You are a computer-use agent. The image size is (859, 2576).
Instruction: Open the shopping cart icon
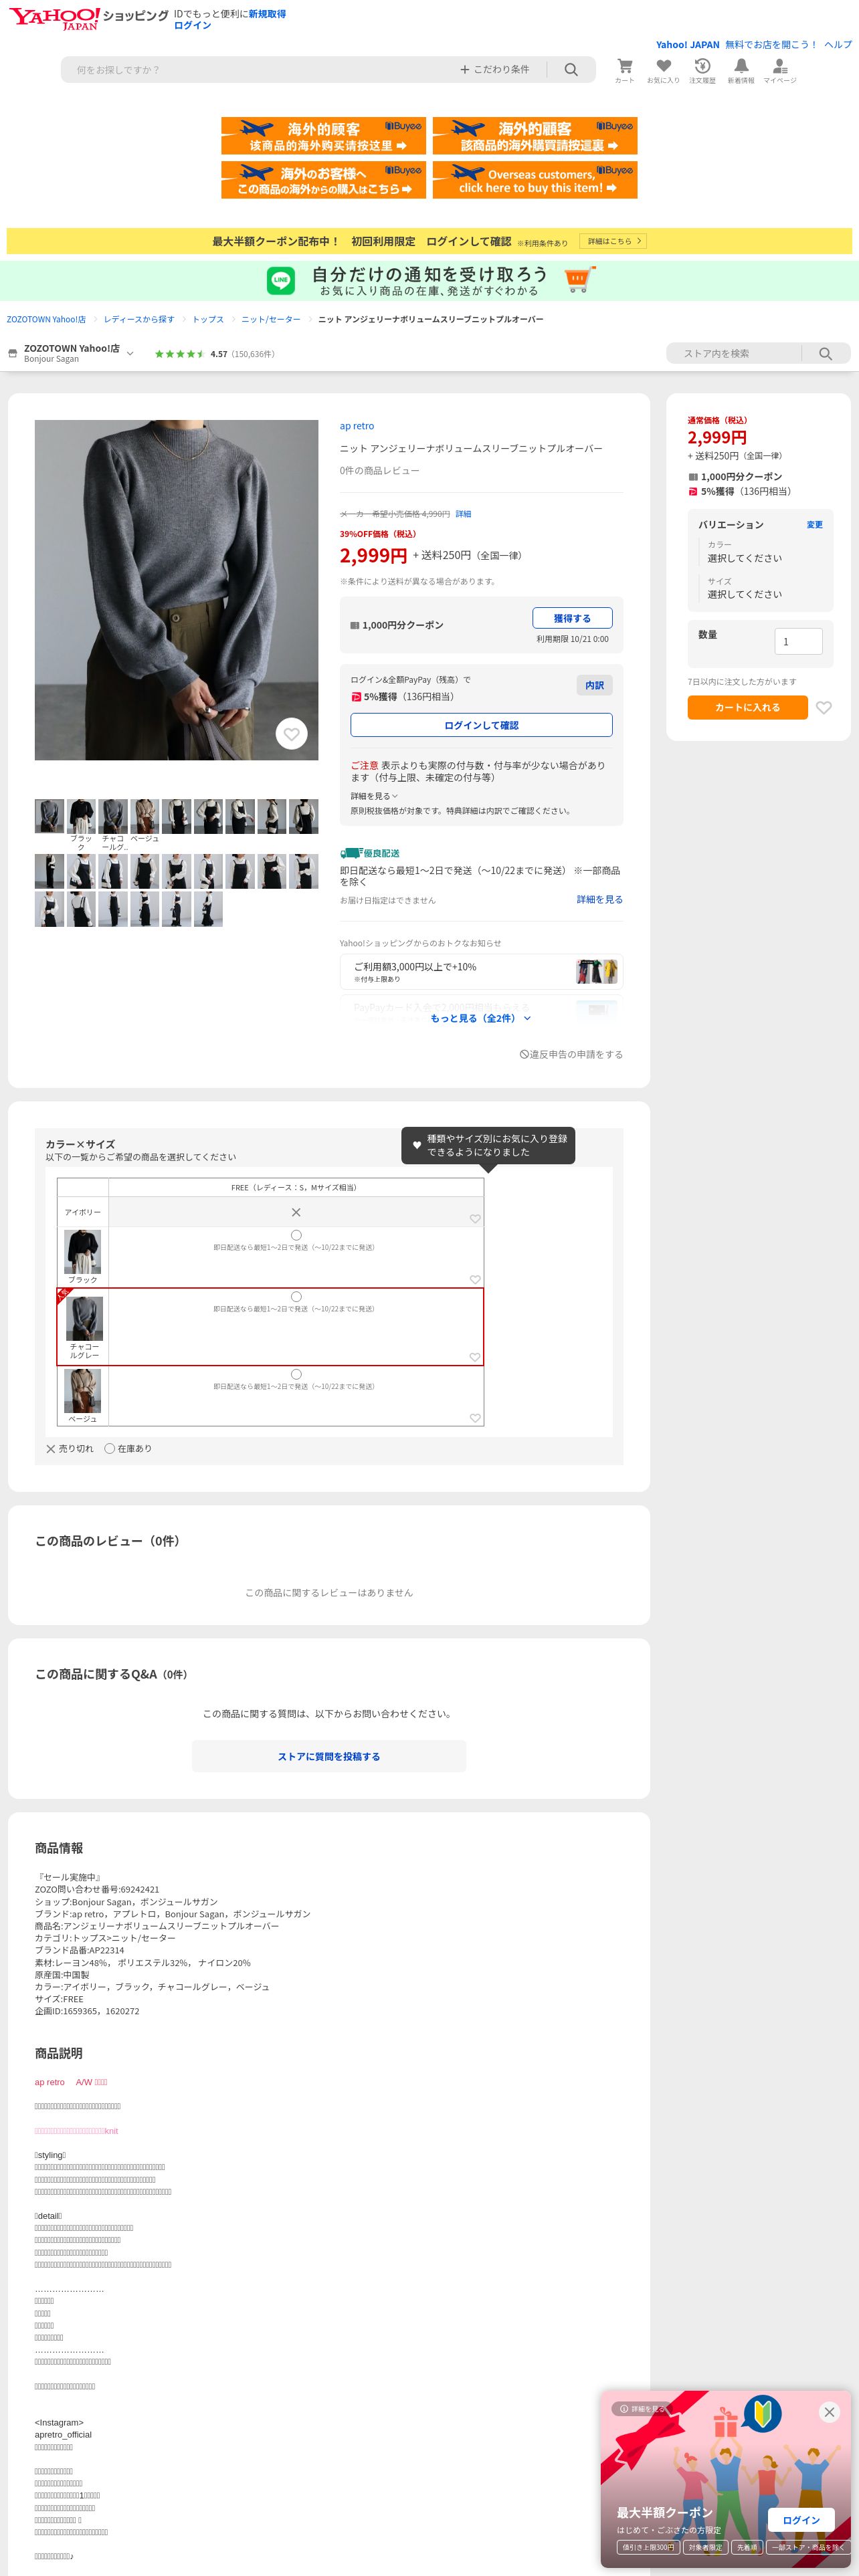[624, 67]
